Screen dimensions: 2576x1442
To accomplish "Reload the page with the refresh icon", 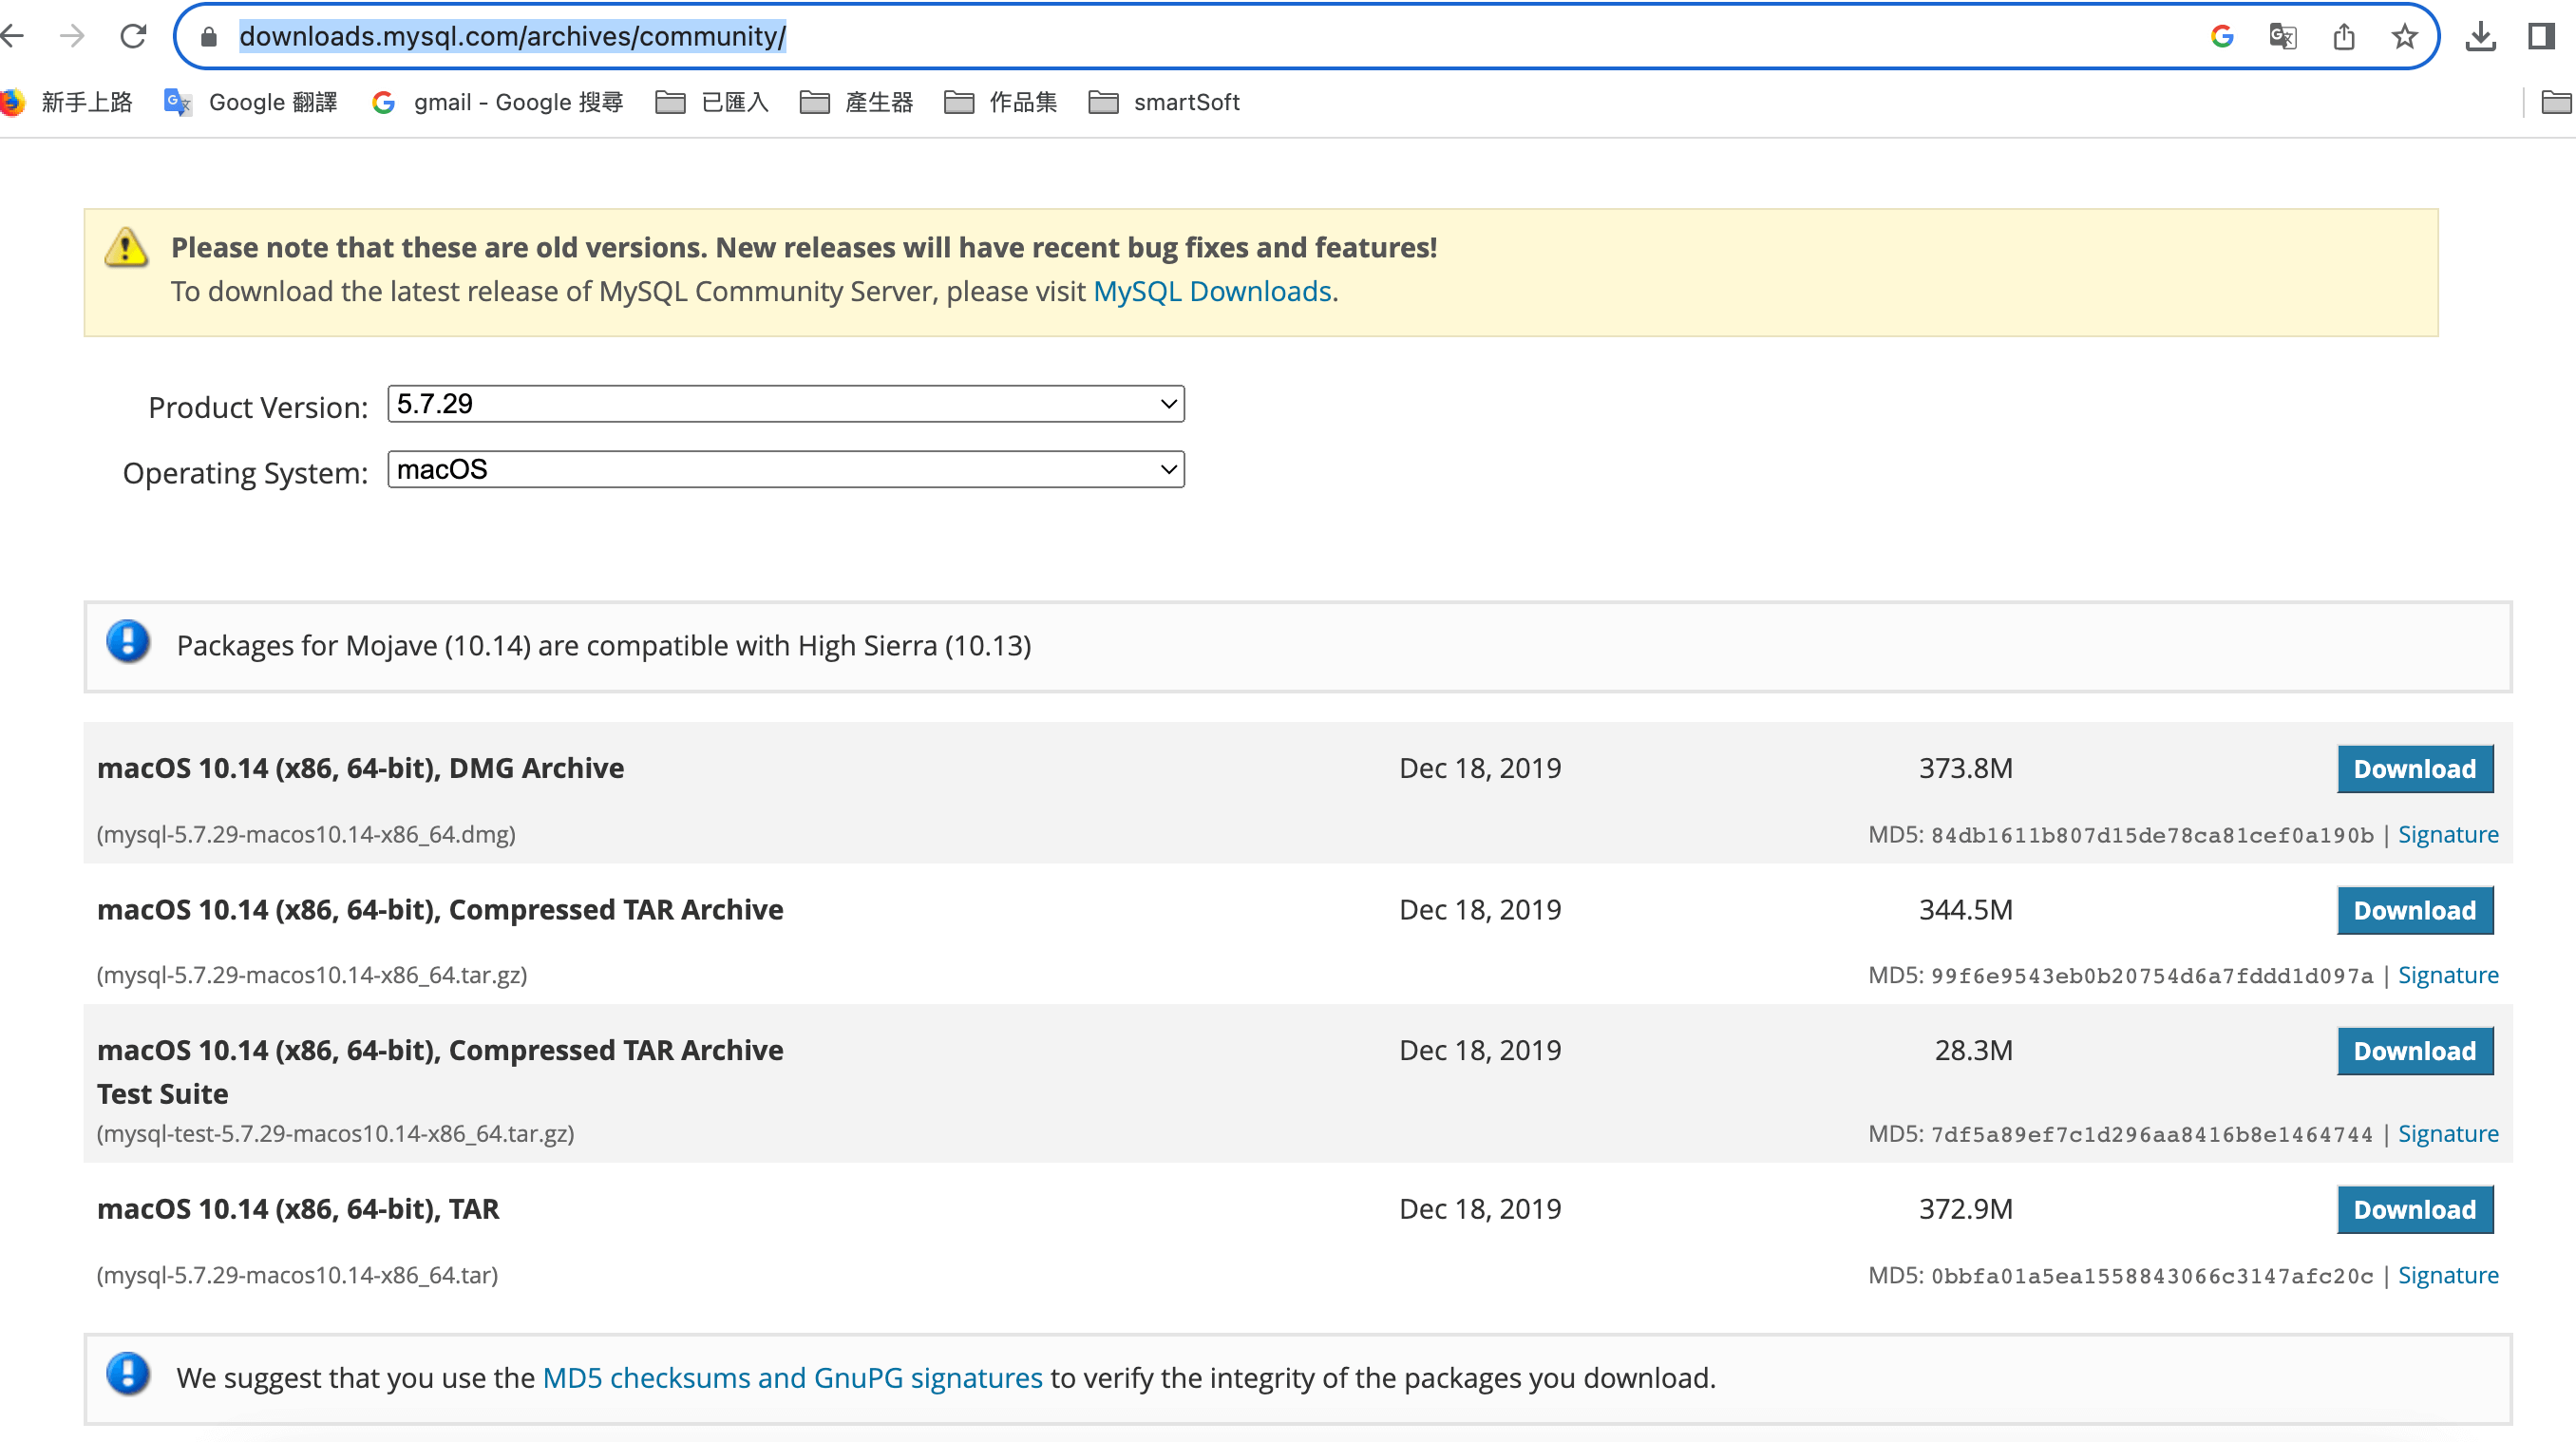I will (133, 37).
